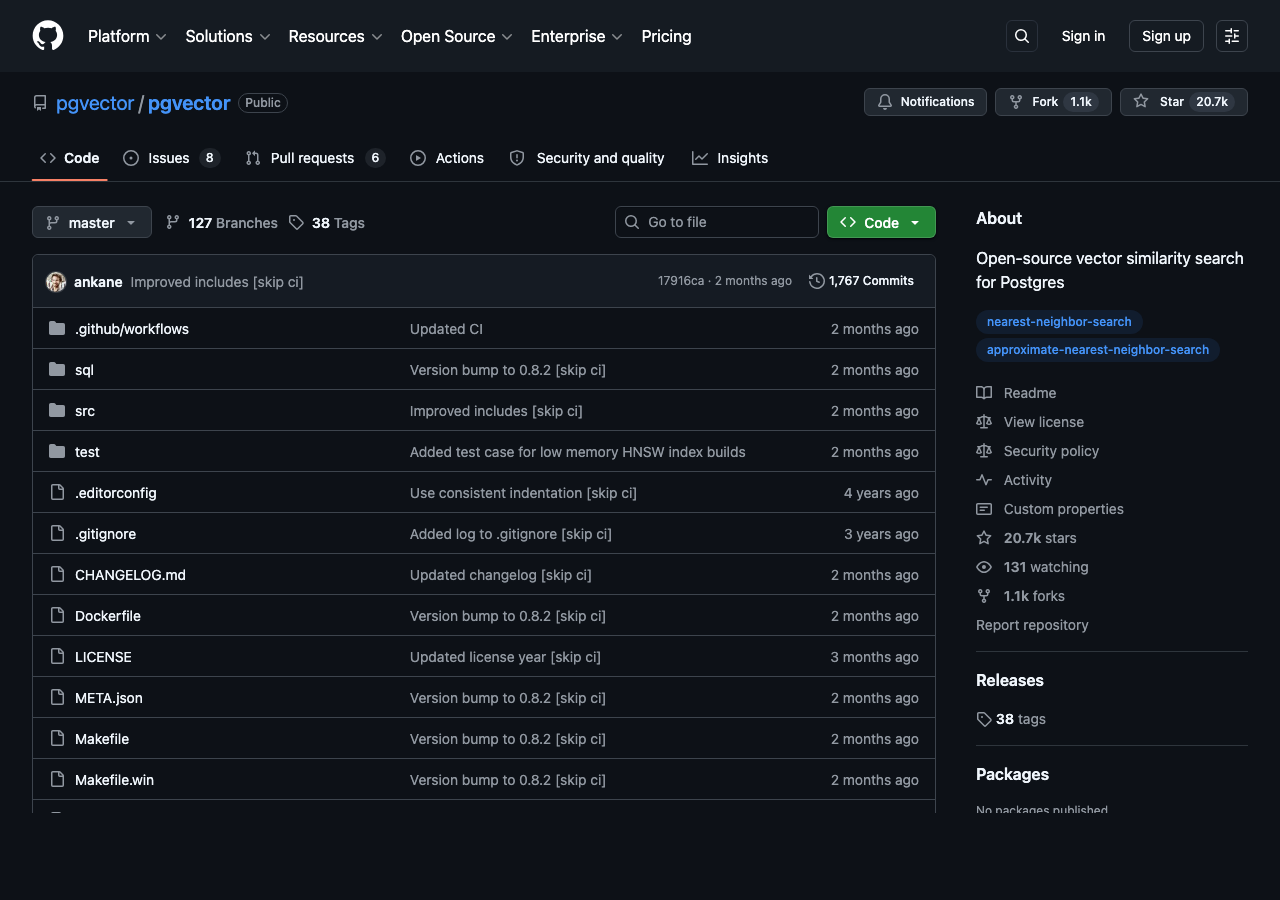The height and width of the screenshot is (900, 1280).
Task: Click the GitHub logo icon
Action: [47, 36]
